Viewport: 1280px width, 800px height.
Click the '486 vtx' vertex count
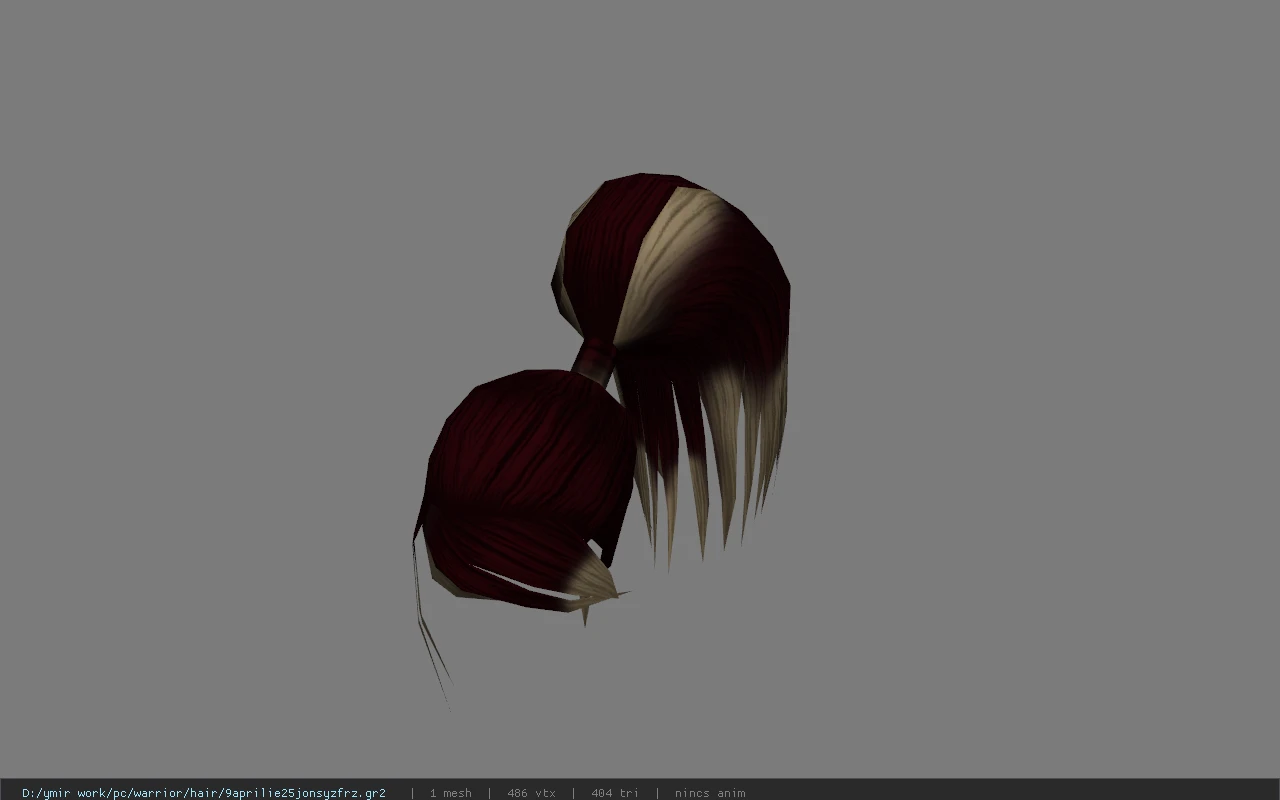(531, 793)
